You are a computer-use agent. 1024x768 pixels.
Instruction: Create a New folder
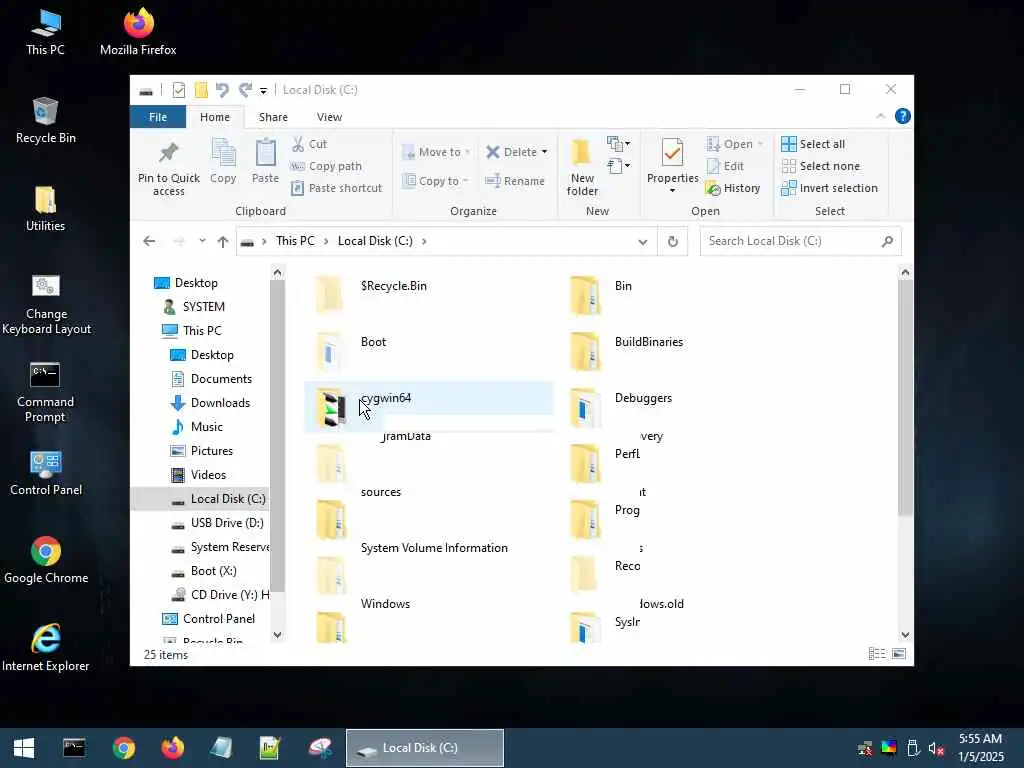pyautogui.click(x=582, y=167)
